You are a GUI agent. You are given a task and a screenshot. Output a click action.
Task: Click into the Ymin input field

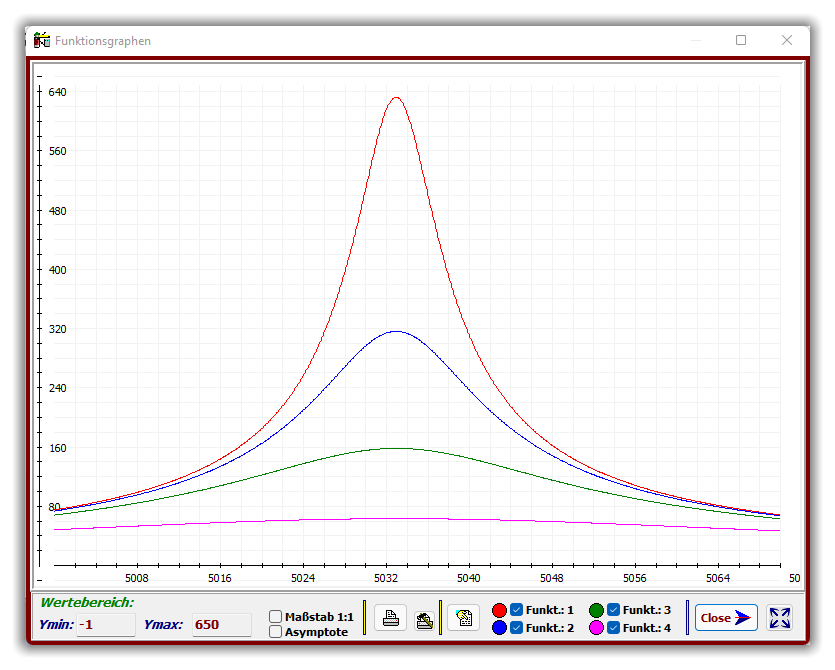105,625
